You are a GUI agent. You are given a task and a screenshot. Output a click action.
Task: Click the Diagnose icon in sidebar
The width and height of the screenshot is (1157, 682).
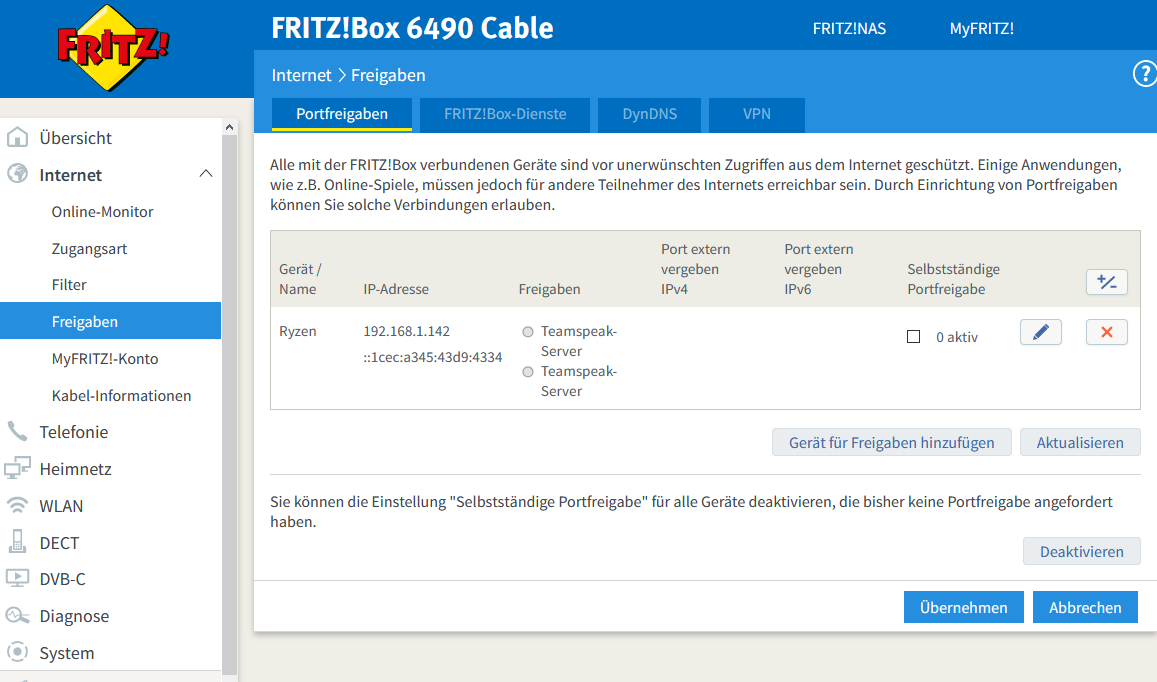[17, 616]
